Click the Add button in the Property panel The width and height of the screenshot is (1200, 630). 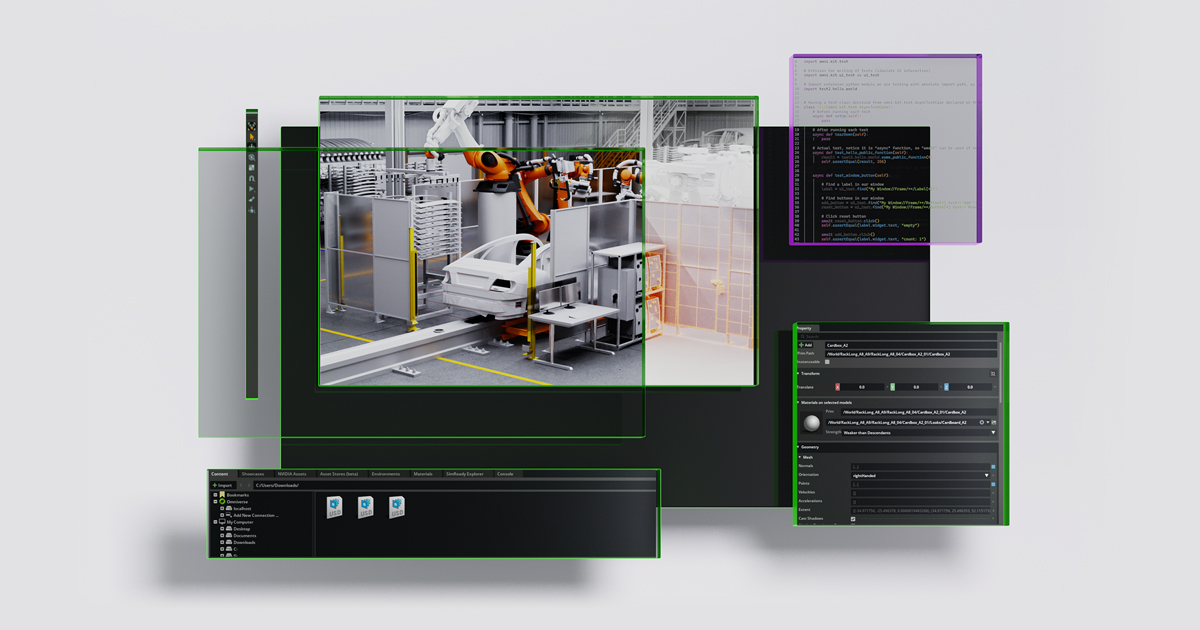806,345
